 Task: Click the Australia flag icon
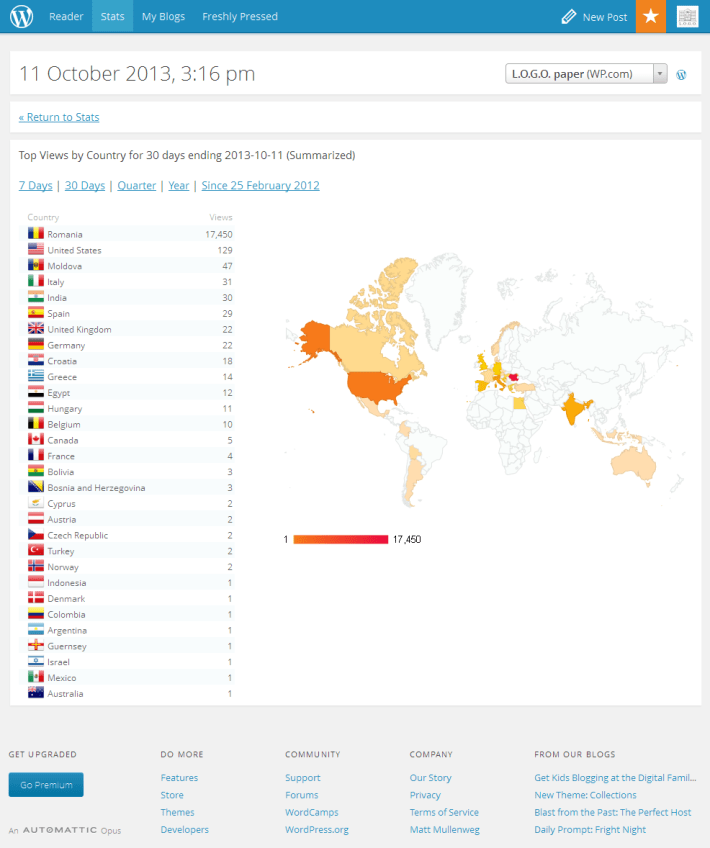(x=36, y=693)
